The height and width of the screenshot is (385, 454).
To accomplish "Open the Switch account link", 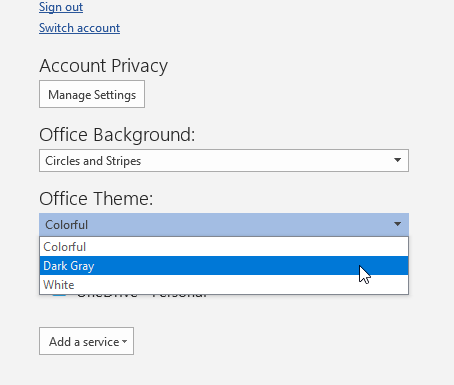I will click(79, 28).
